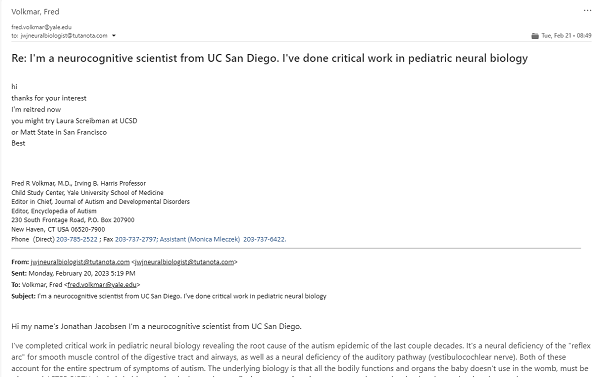Expand recipient details dropdown arrow
Viewport: 600px width, 377px height.
pos(114,36)
